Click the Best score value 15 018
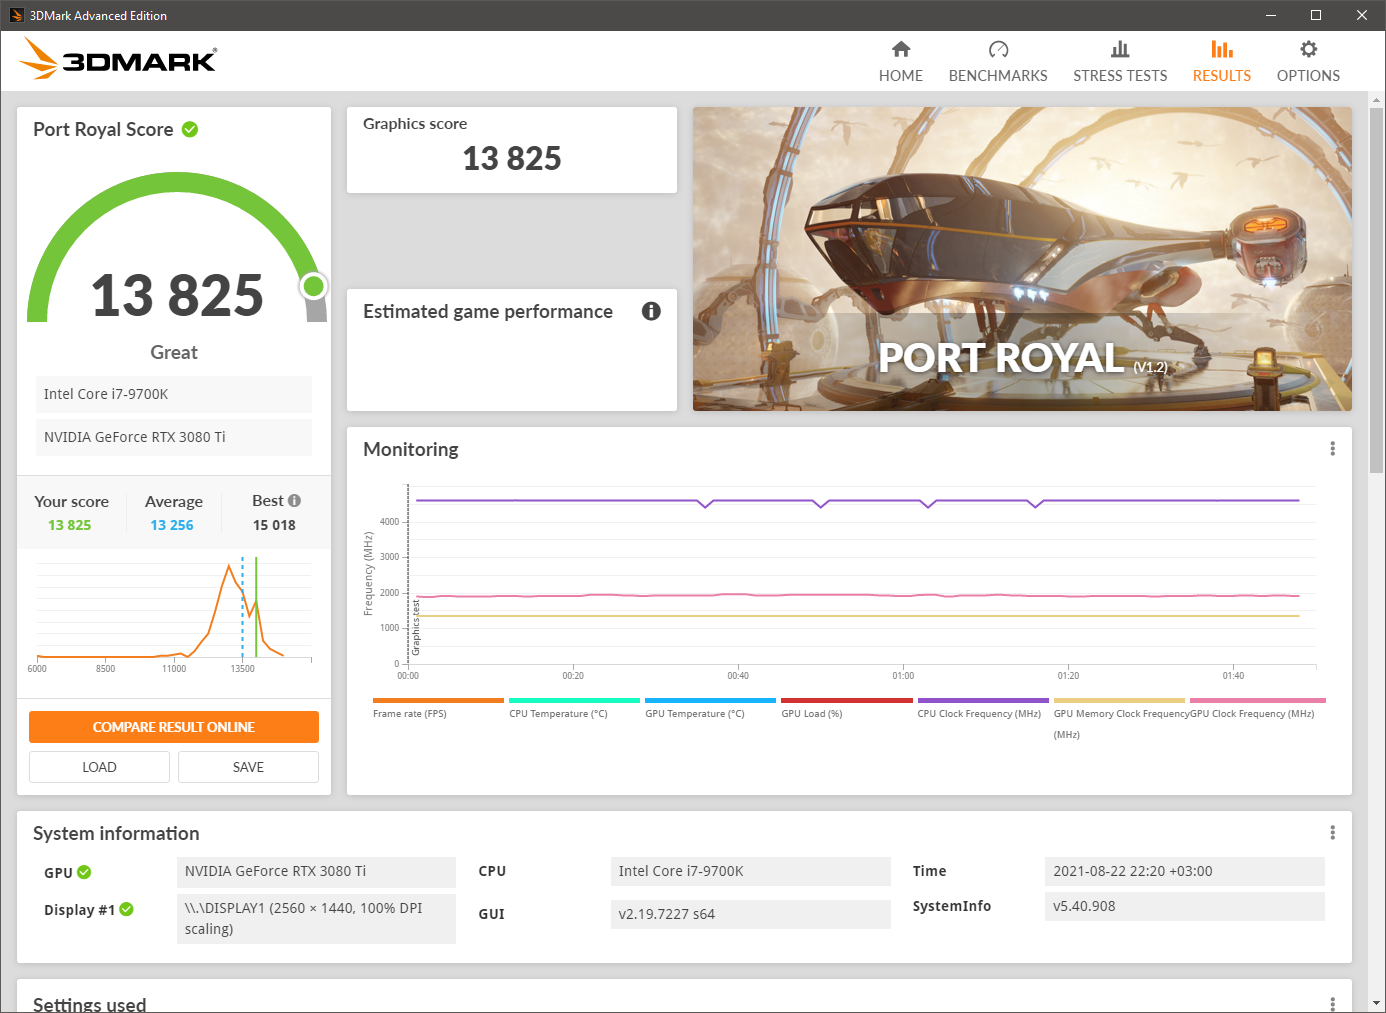This screenshot has height=1013, width=1386. click(x=274, y=525)
